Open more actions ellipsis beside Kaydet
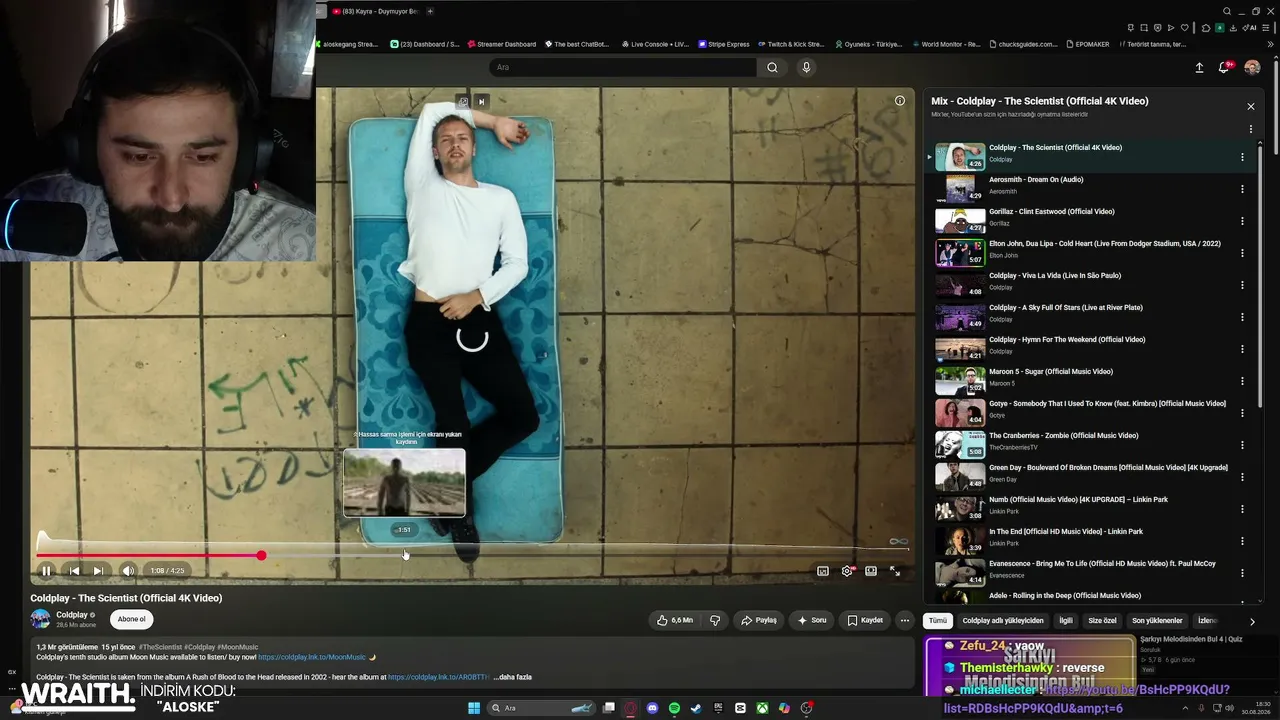 pos(905,620)
